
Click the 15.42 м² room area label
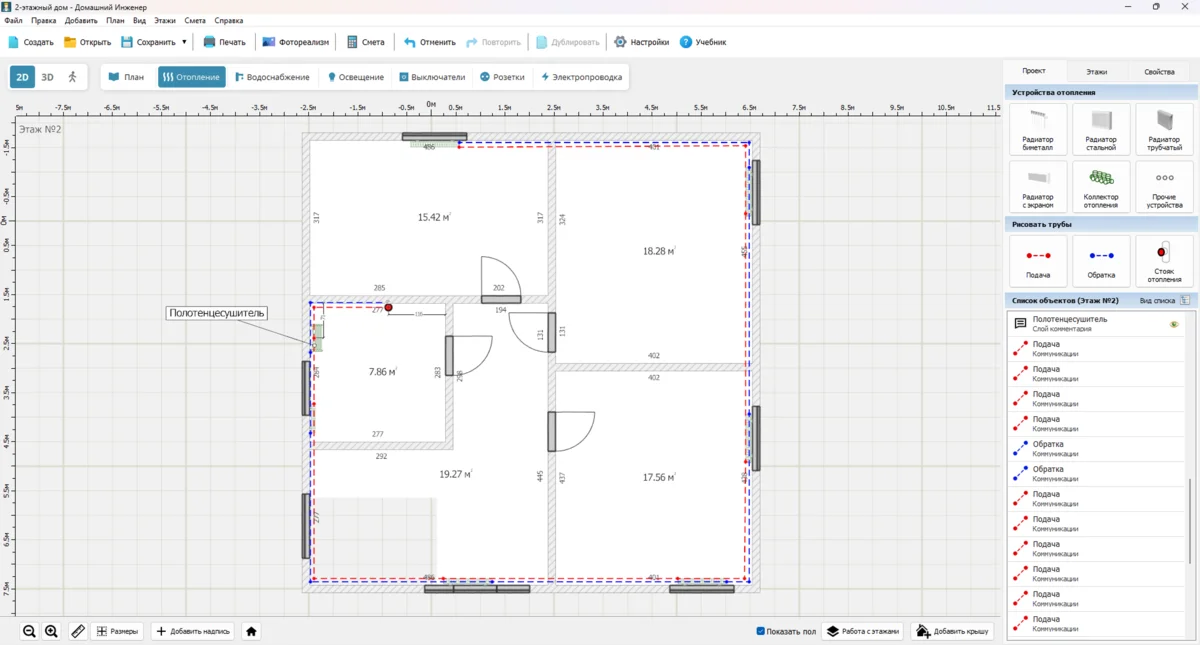pos(435,216)
